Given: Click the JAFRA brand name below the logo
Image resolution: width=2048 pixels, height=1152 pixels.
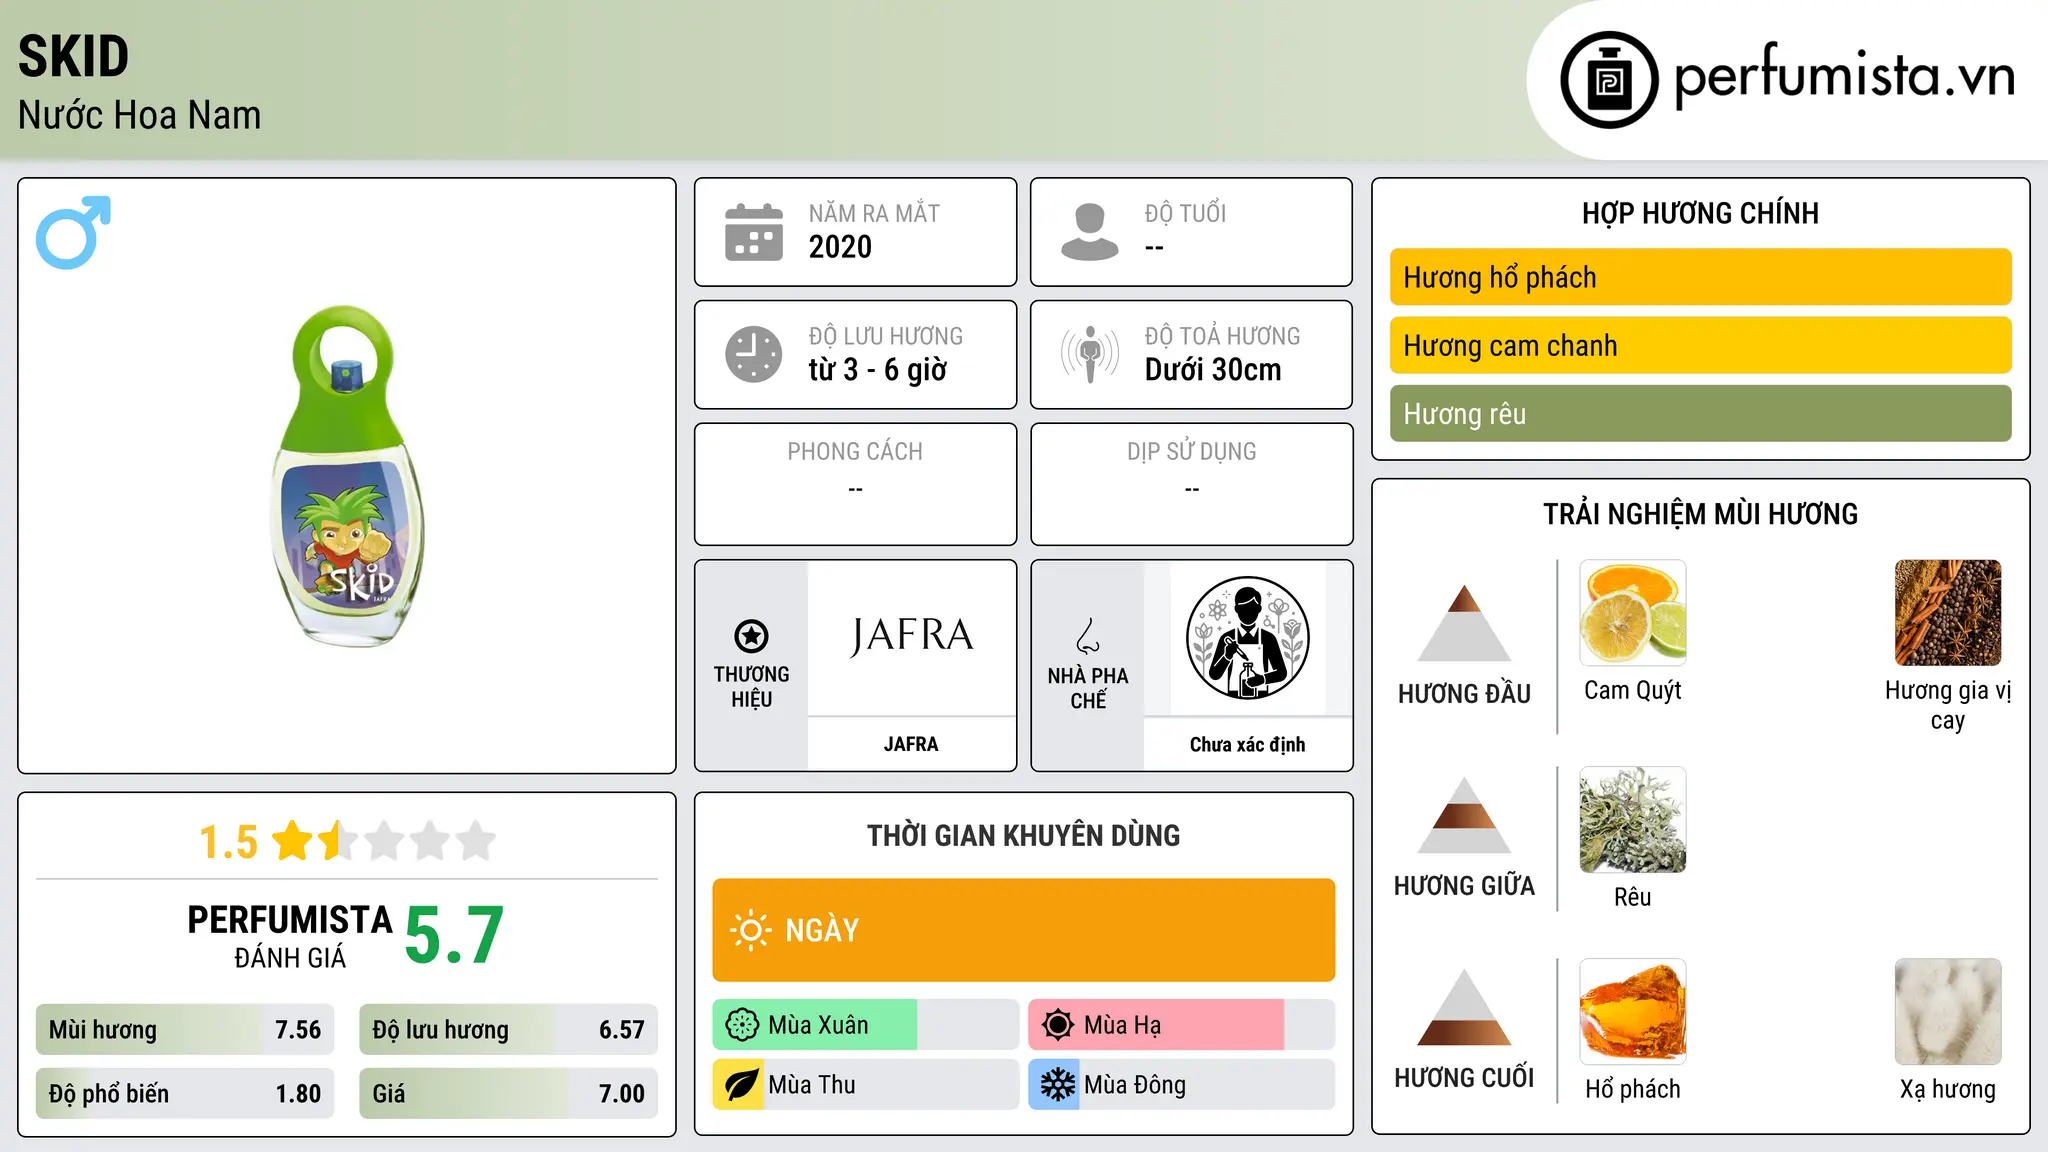Looking at the screenshot, I should (911, 744).
